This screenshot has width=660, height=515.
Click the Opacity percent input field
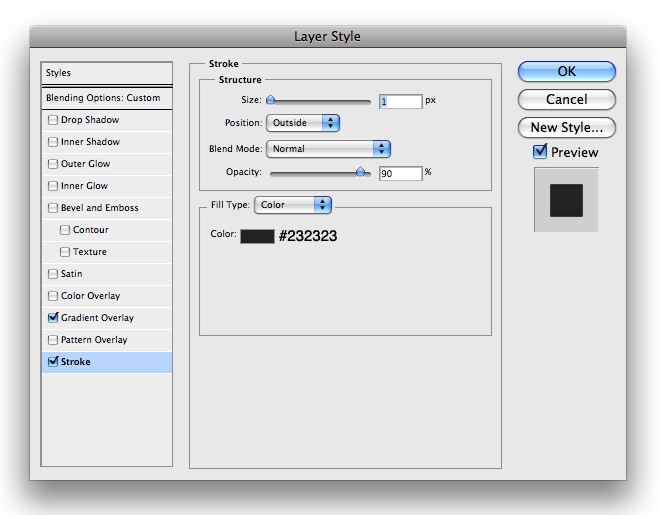400,173
